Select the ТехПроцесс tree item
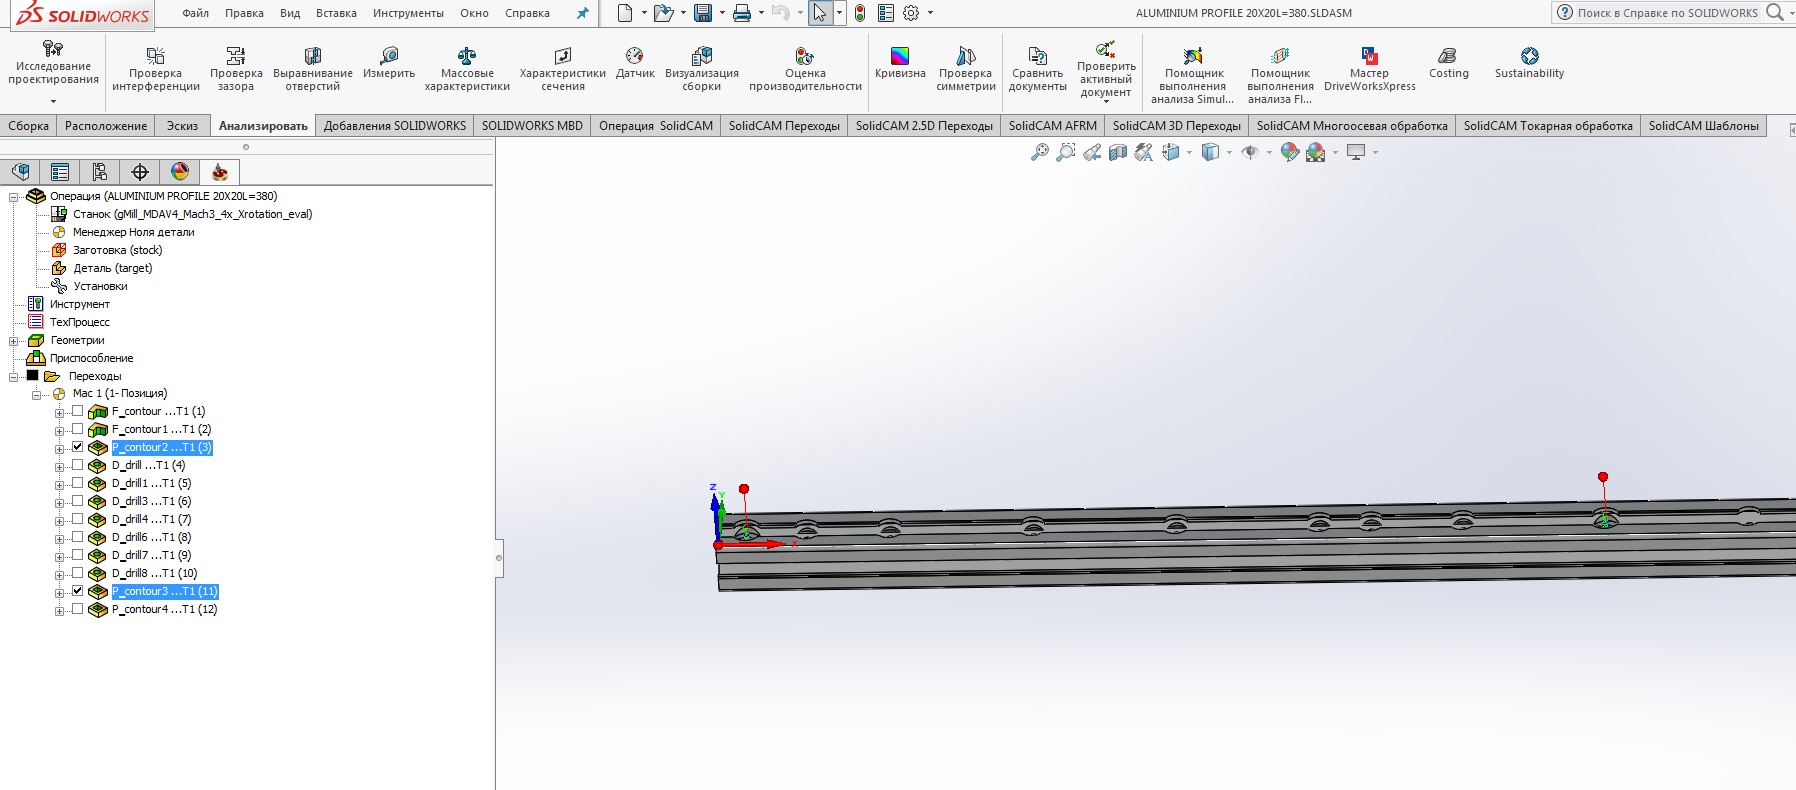1796x790 pixels. tap(80, 322)
